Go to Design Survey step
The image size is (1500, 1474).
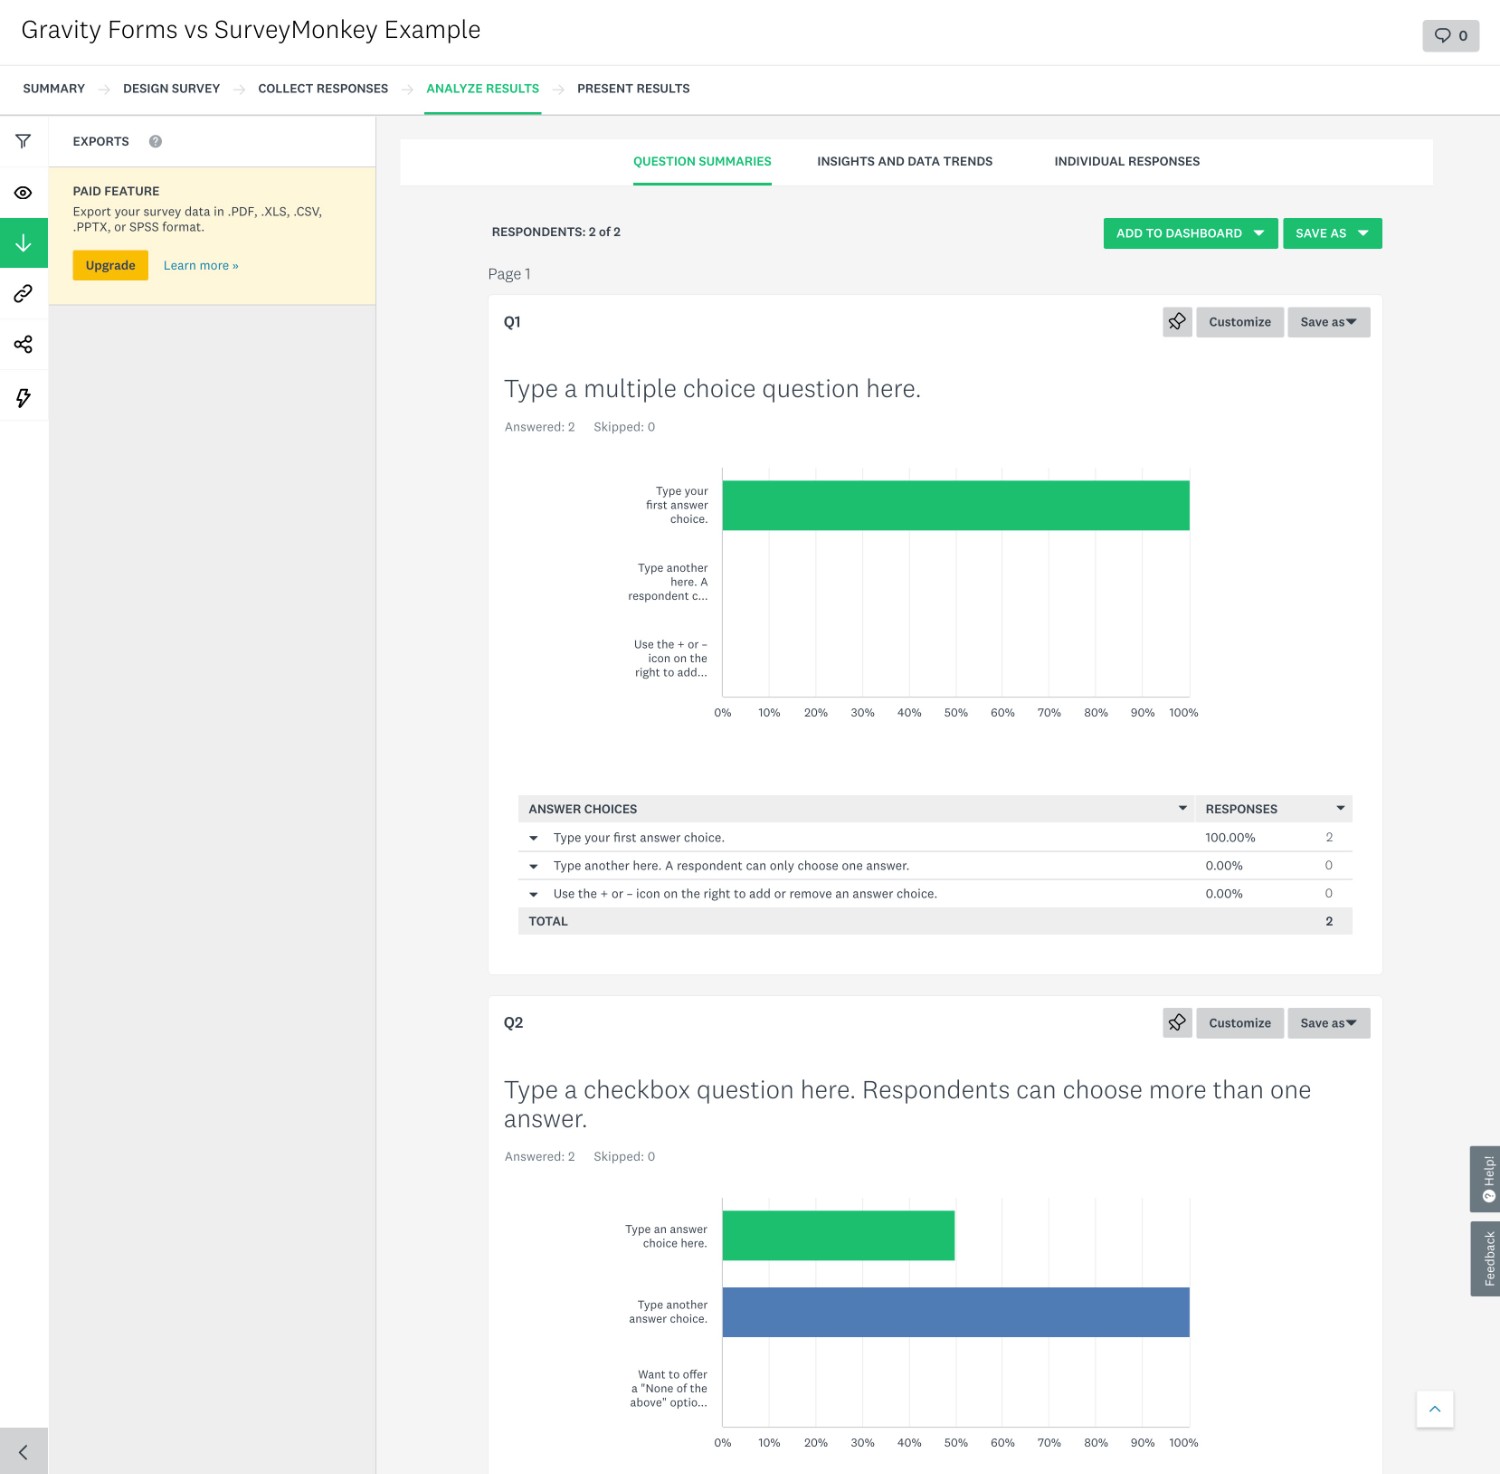click(171, 89)
